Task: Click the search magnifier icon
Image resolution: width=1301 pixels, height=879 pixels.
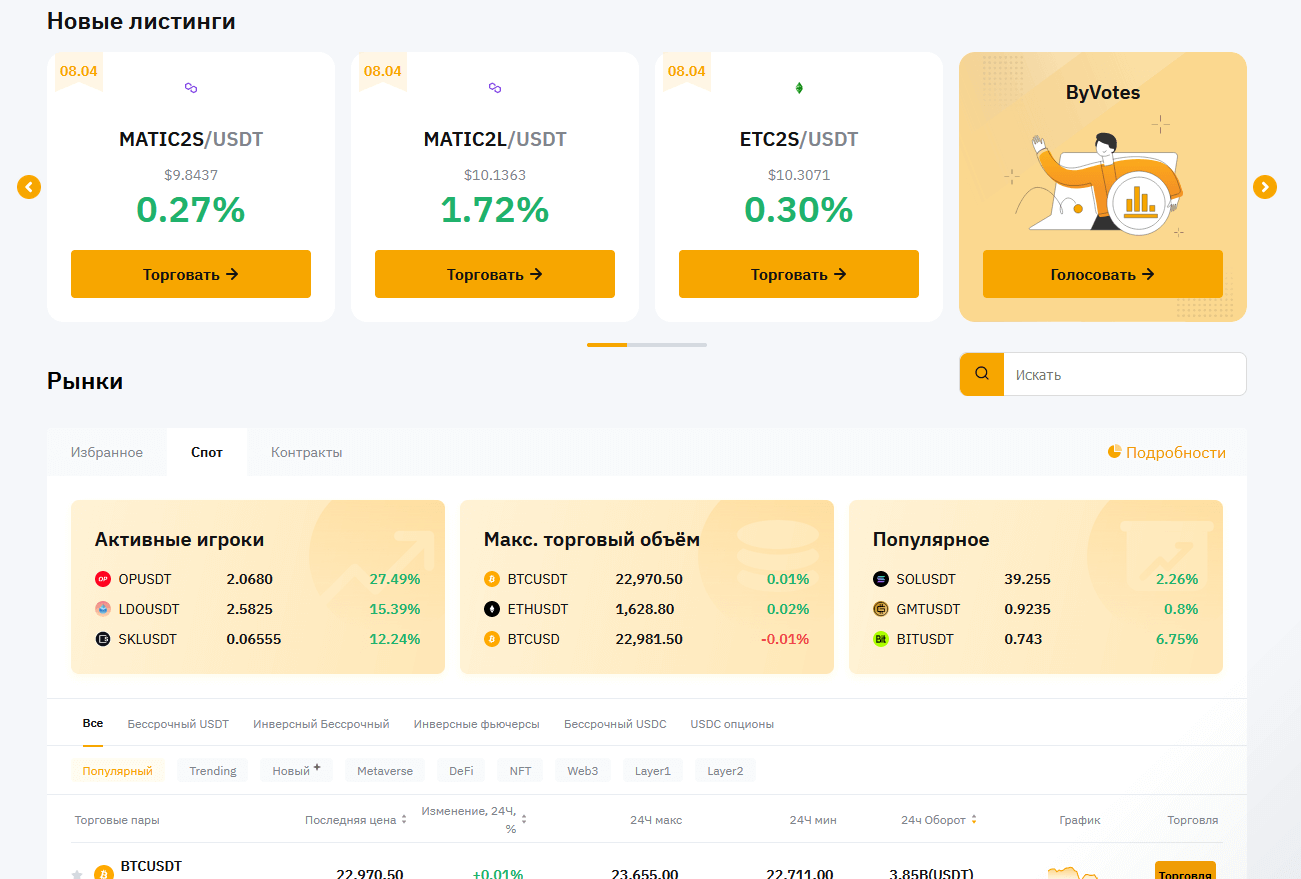Action: point(981,374)
